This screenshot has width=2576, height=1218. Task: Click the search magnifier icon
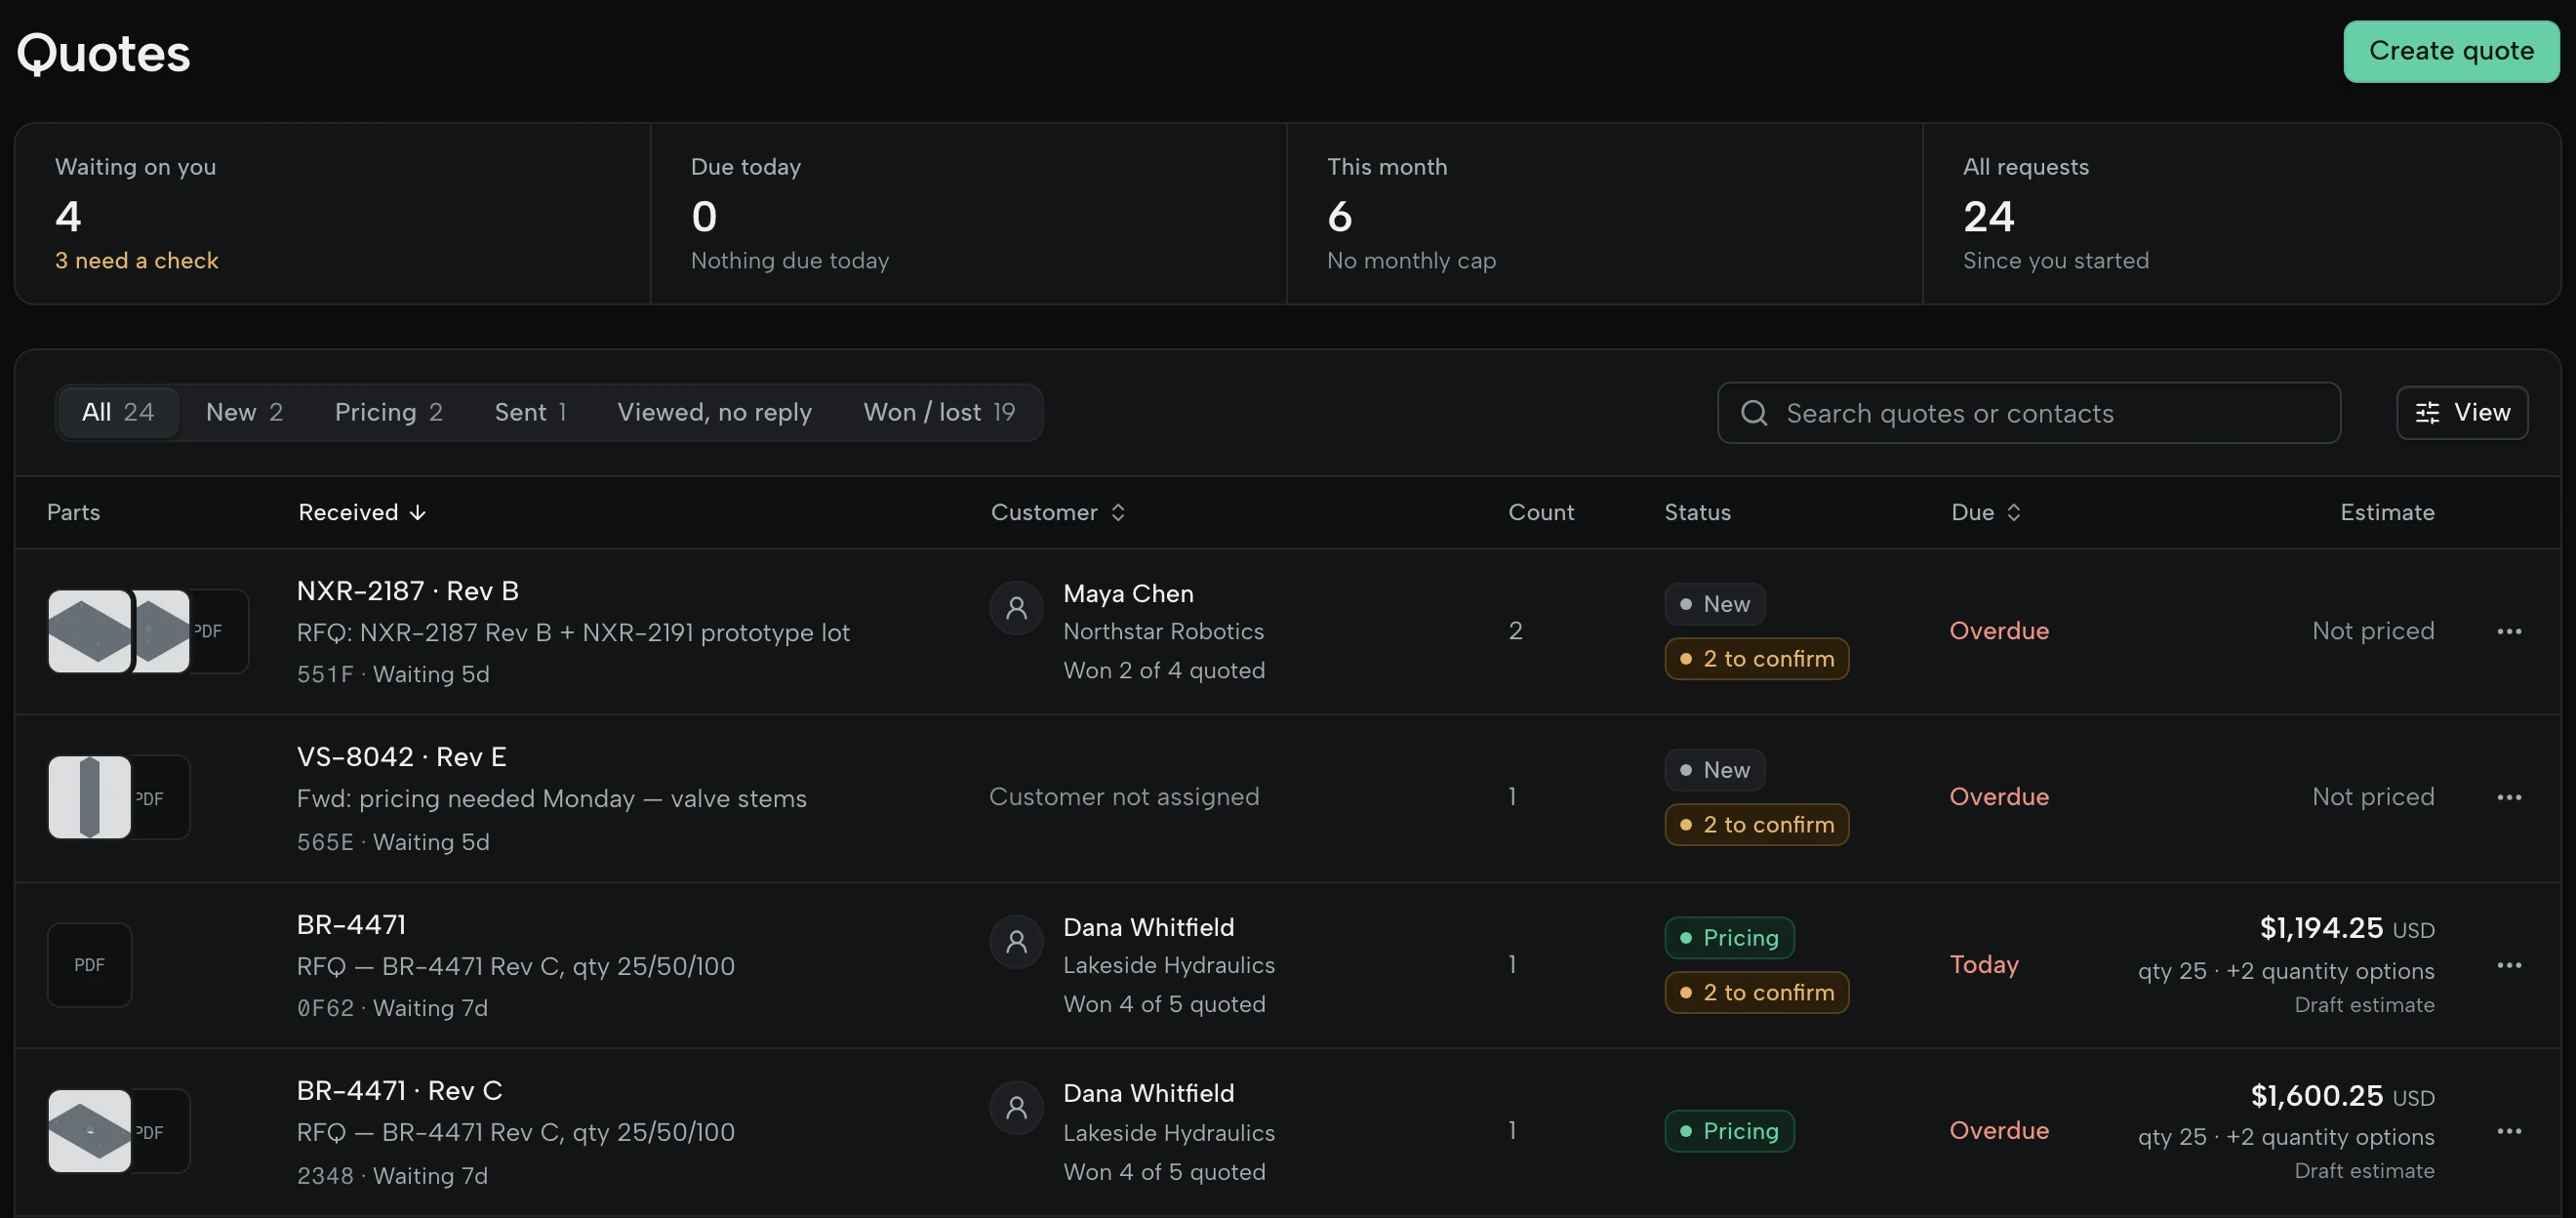(1754, 413)
